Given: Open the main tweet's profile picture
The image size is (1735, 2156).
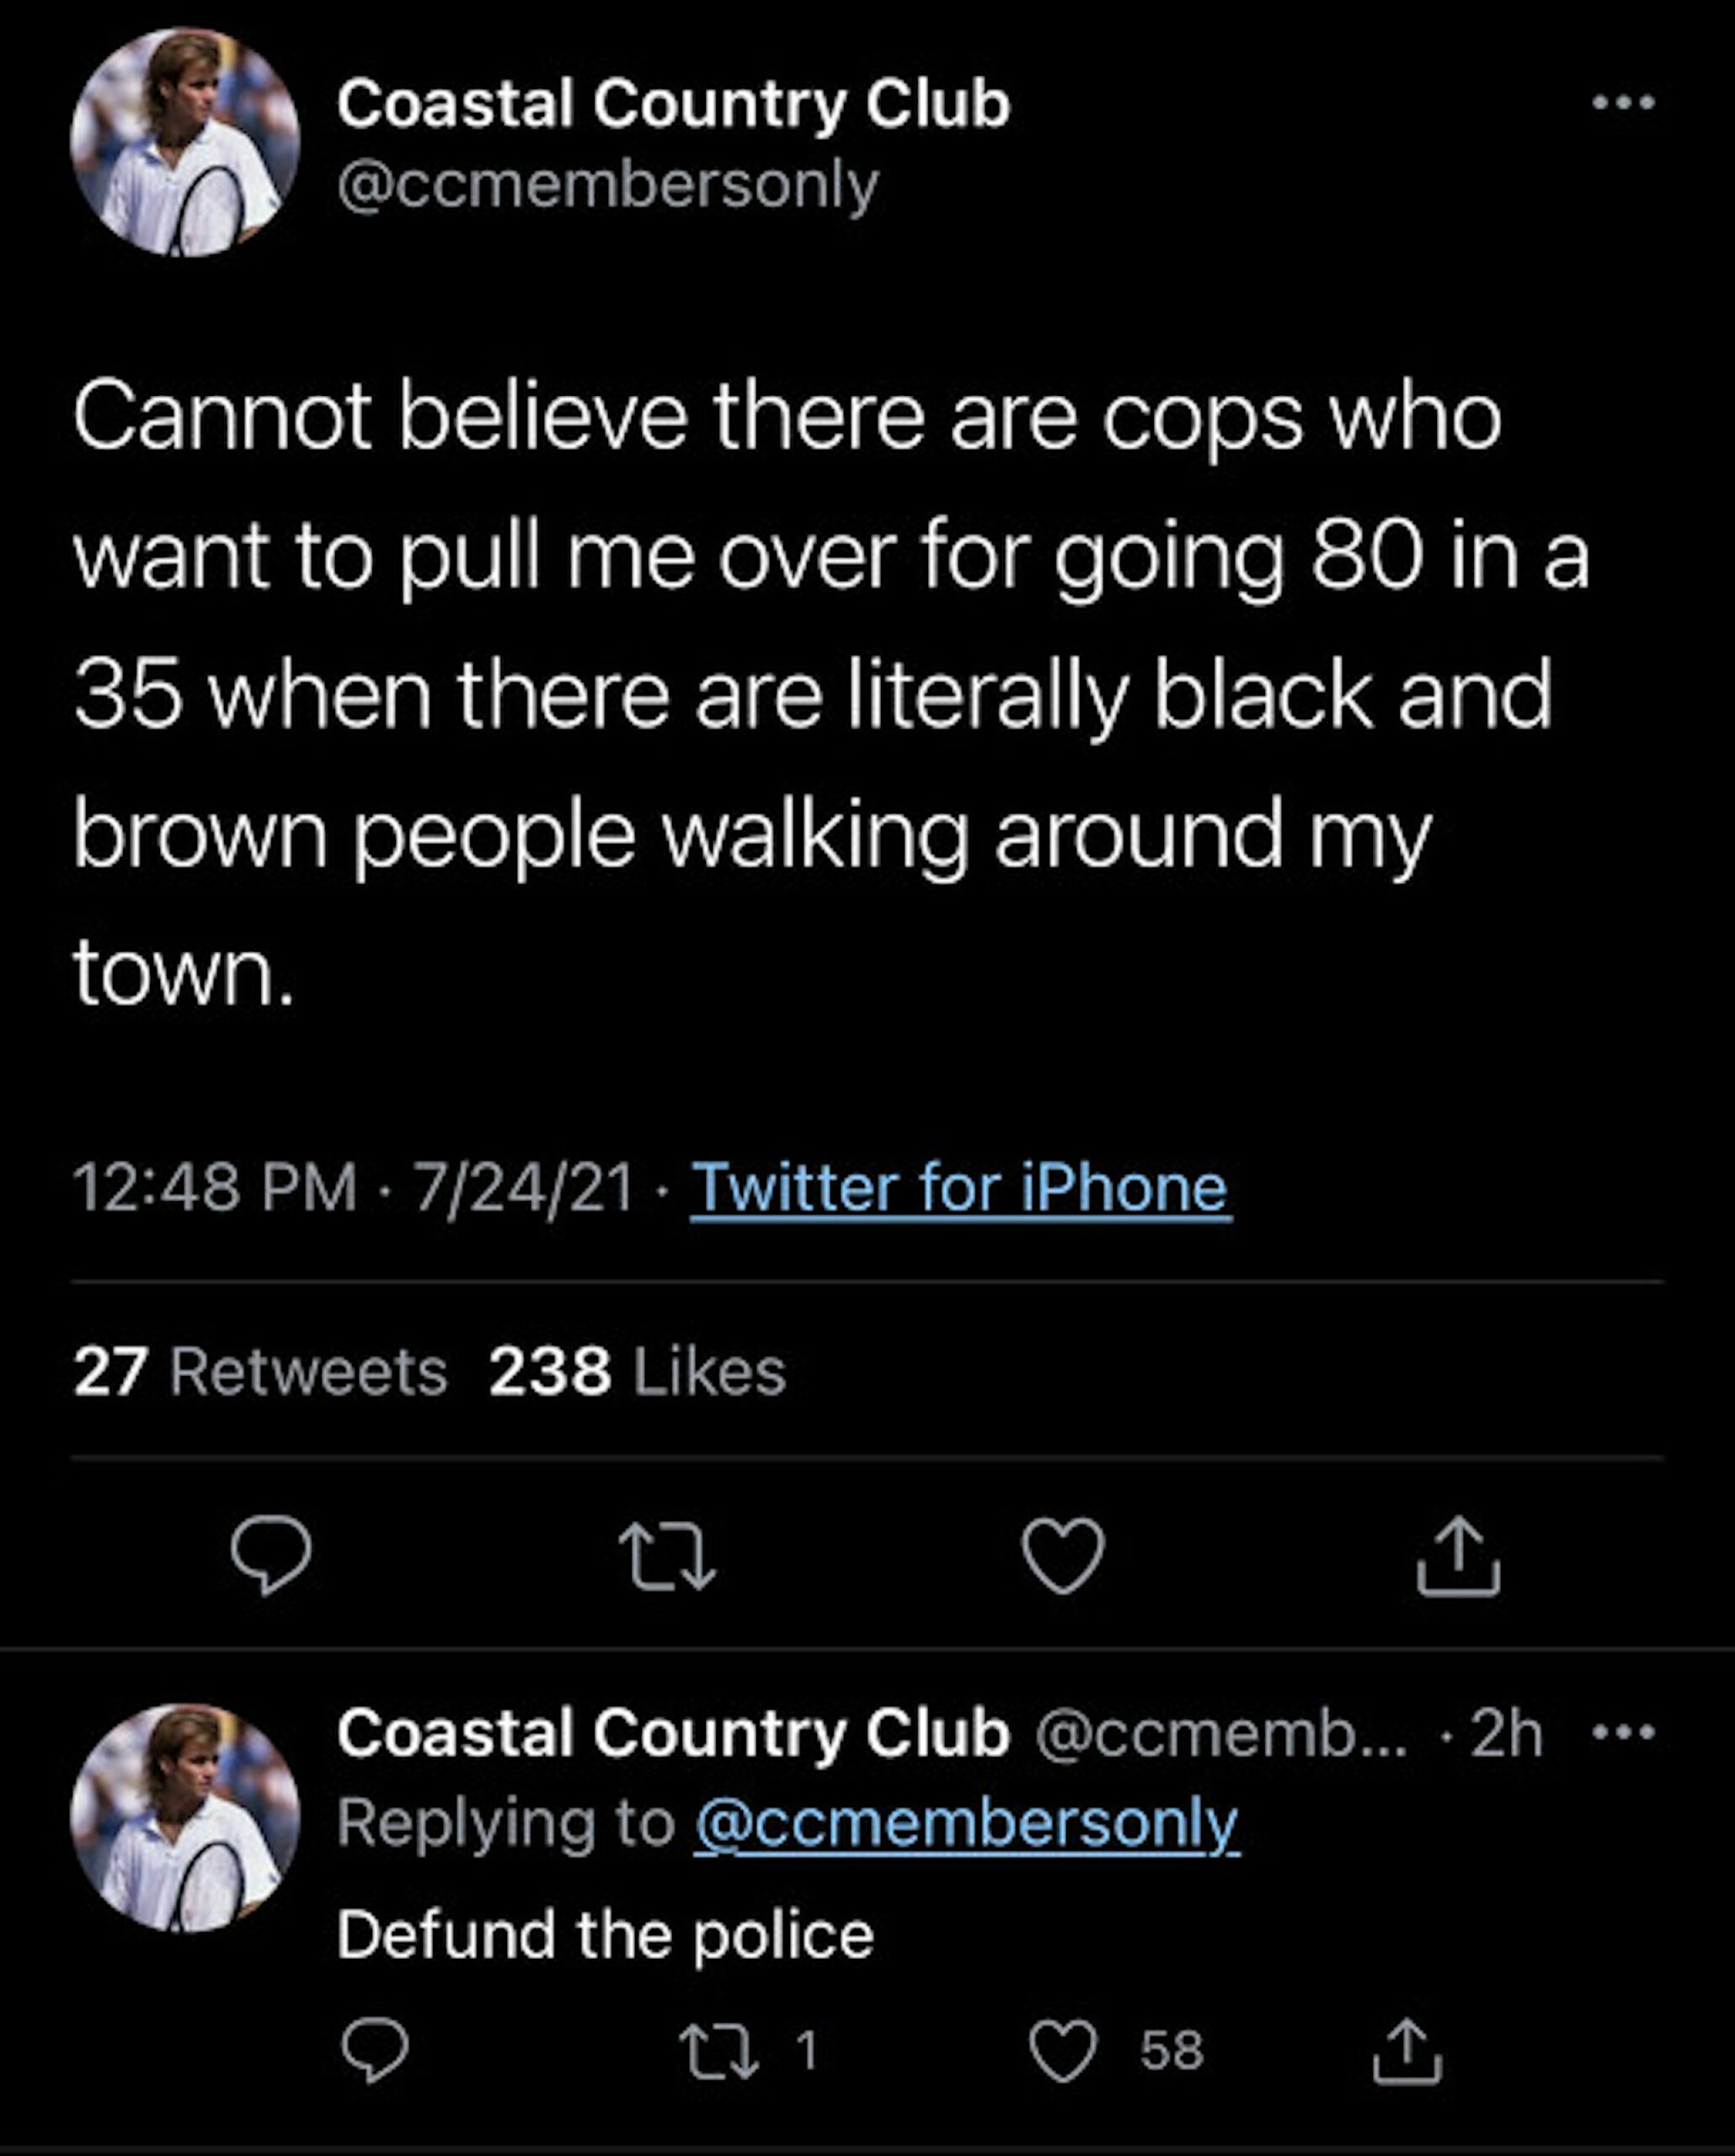Looking at the screenshot, I should [x=185, y=142].
